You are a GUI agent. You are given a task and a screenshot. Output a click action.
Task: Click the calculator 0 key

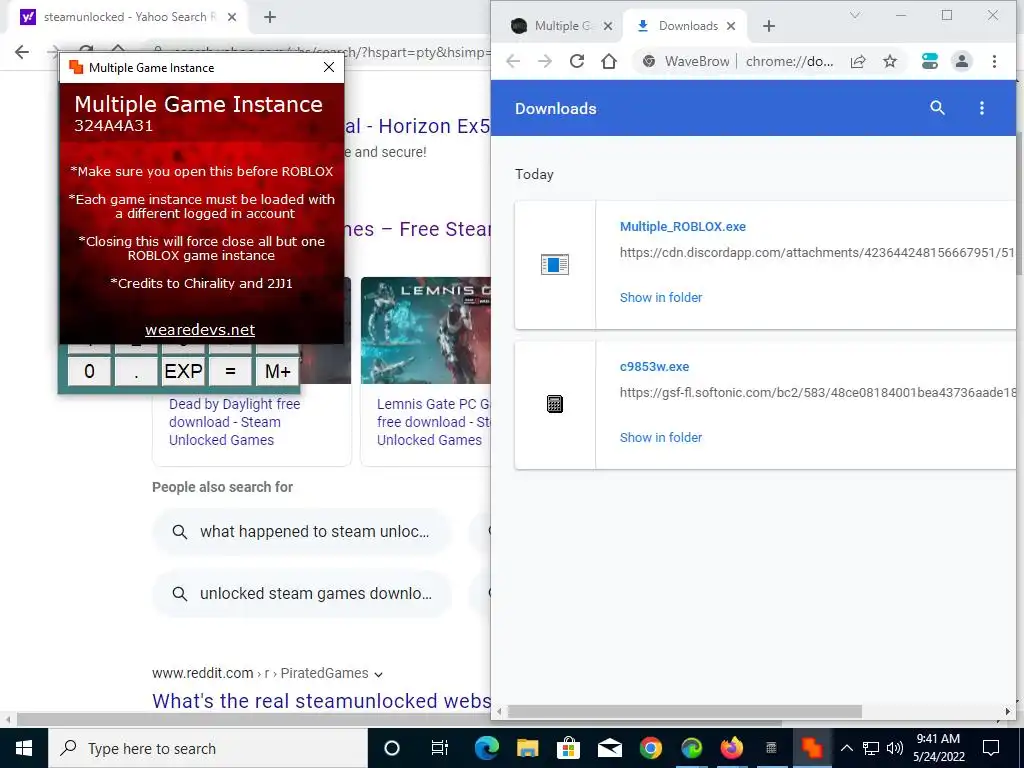coord(89,371)
